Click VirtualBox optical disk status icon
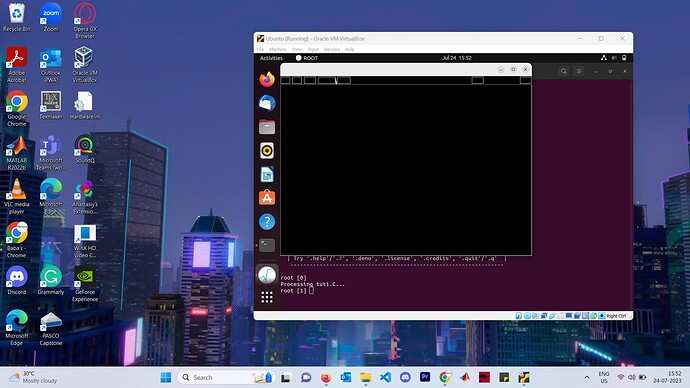 pos(527,316)
